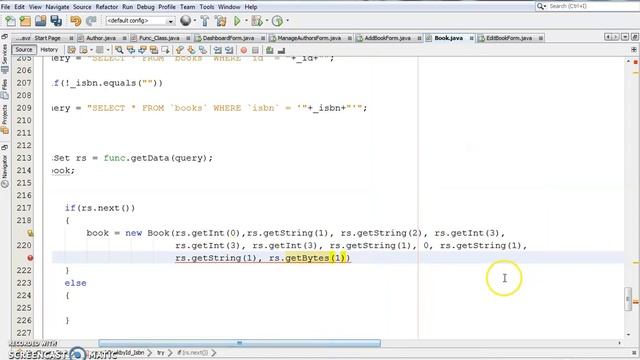The height and width of the screenshot is (360, 640).
Task: Expand the globe browser dropdown arrow
Action: pyautogui.click(x=195, y=20)
